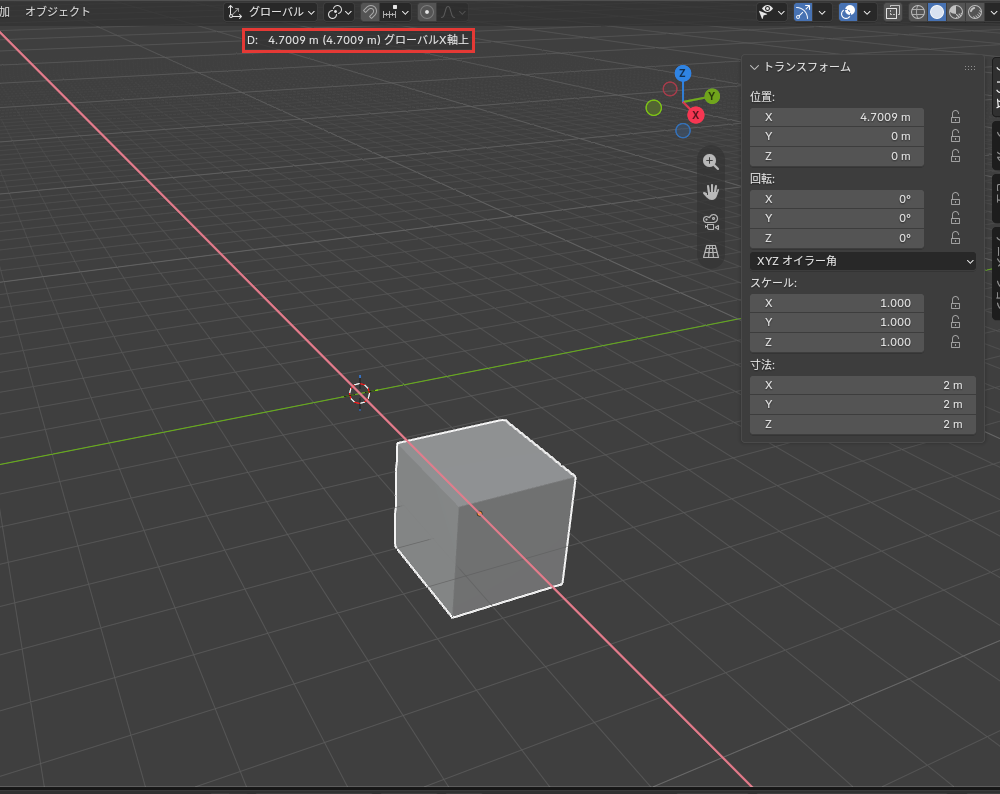Open the pivot point dropdown
The image size is (1000, 794).
tap(339, 12)
